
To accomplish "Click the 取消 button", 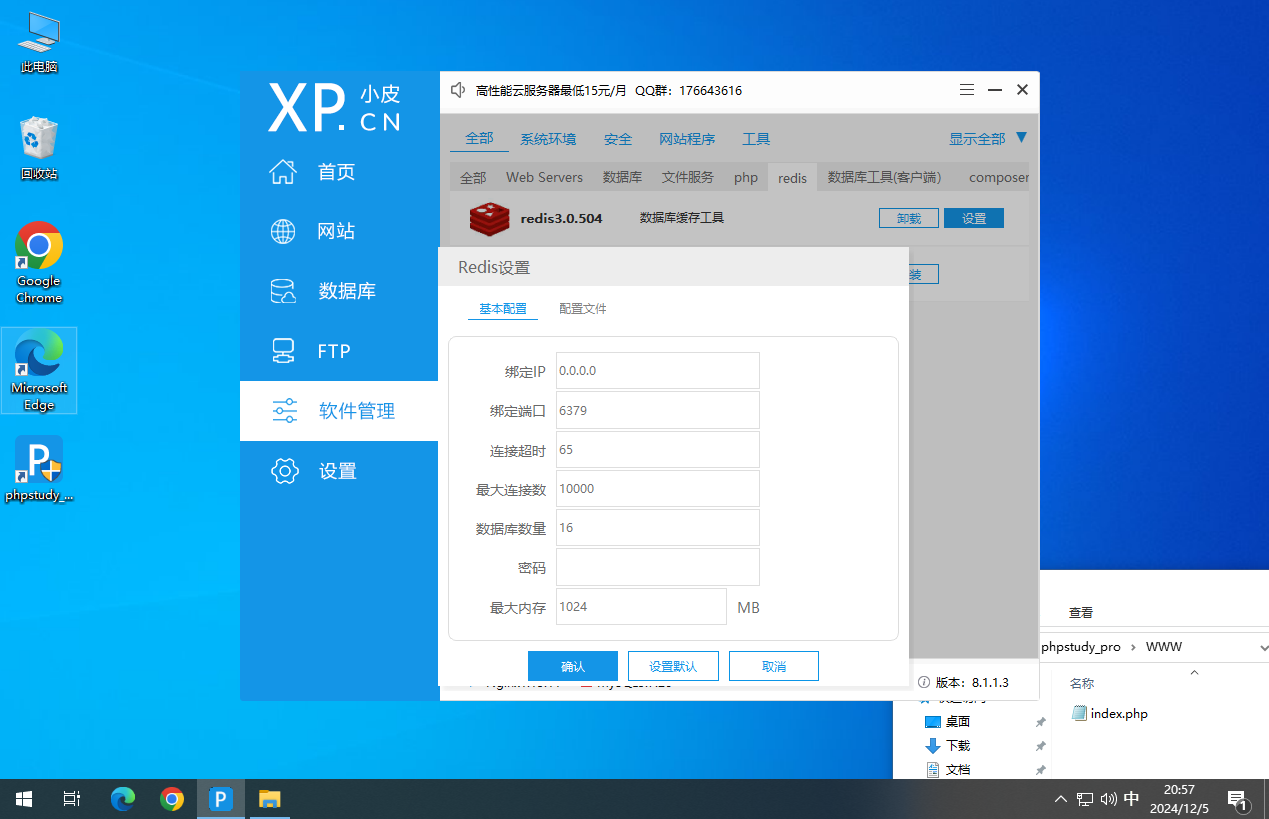I will (773, 666).
